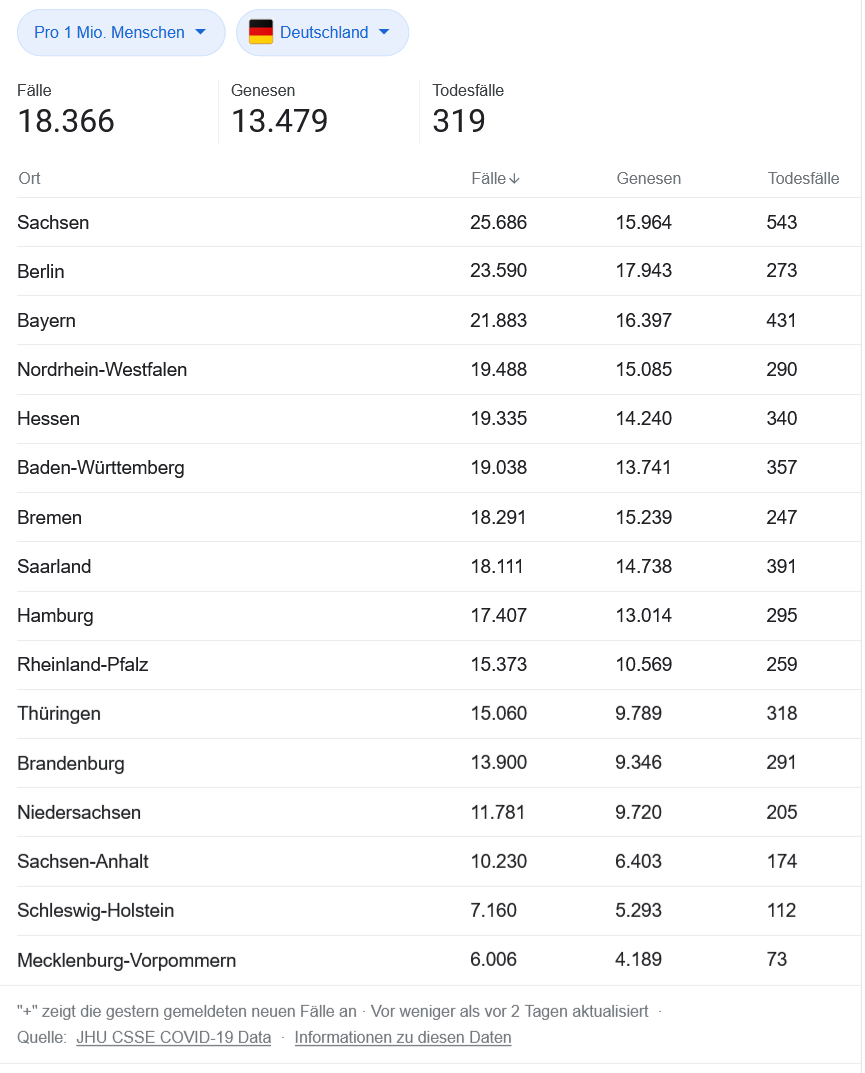The height and width of the screenshot is (1073, 865).
Task: Sort the table by the Fälle column
Action: (490, 178)
